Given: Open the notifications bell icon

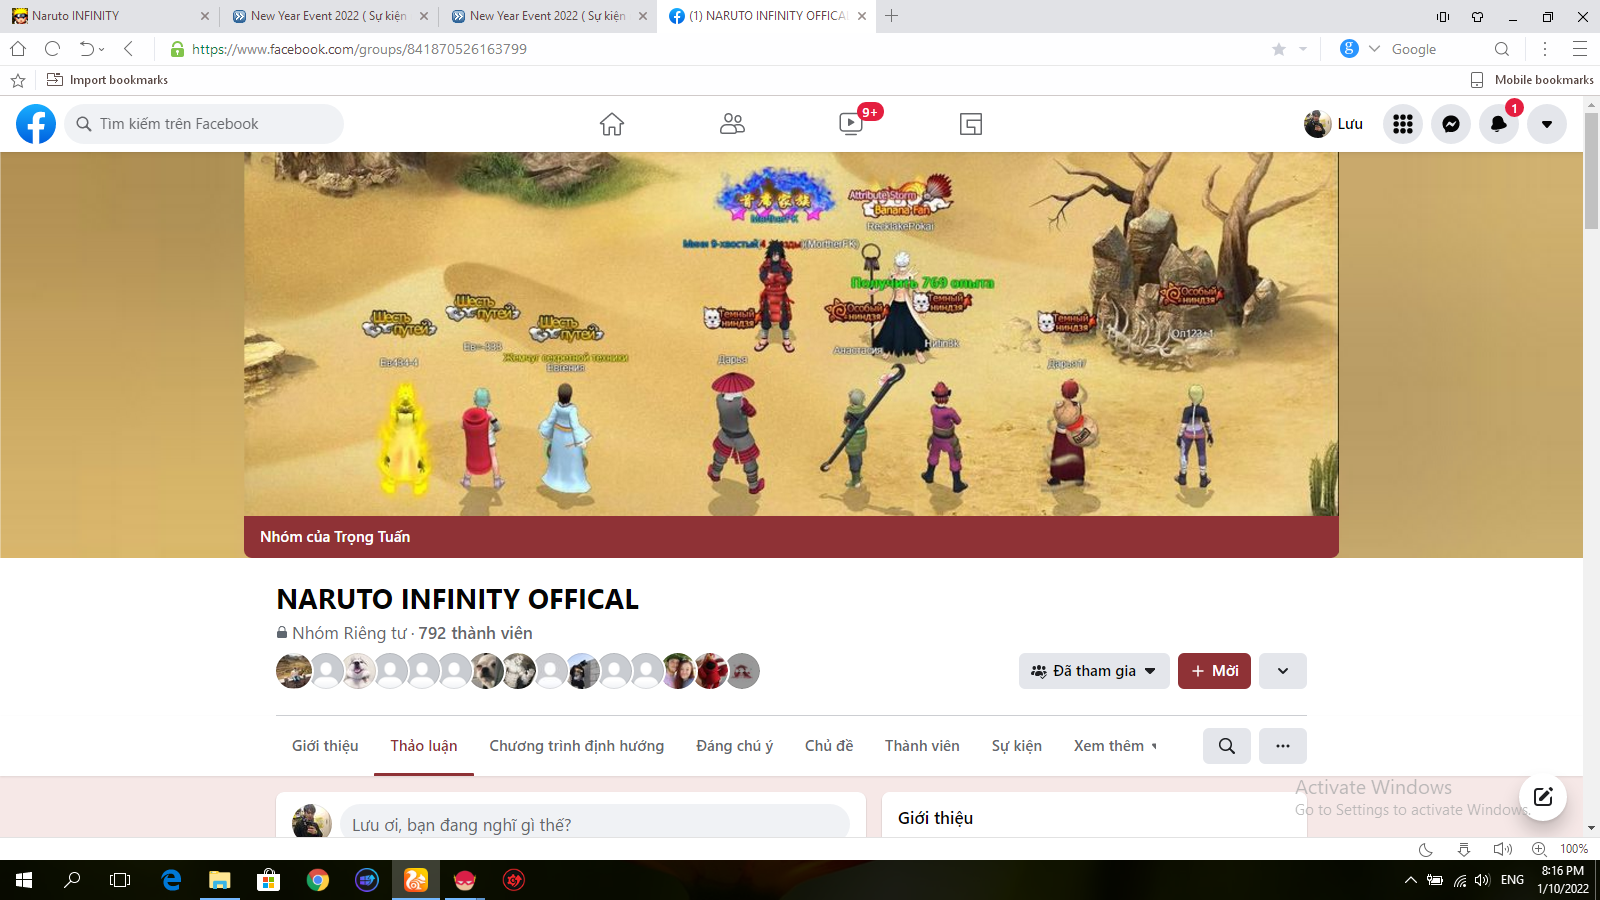Looking at the screenshot, I should coord(1499,124).
